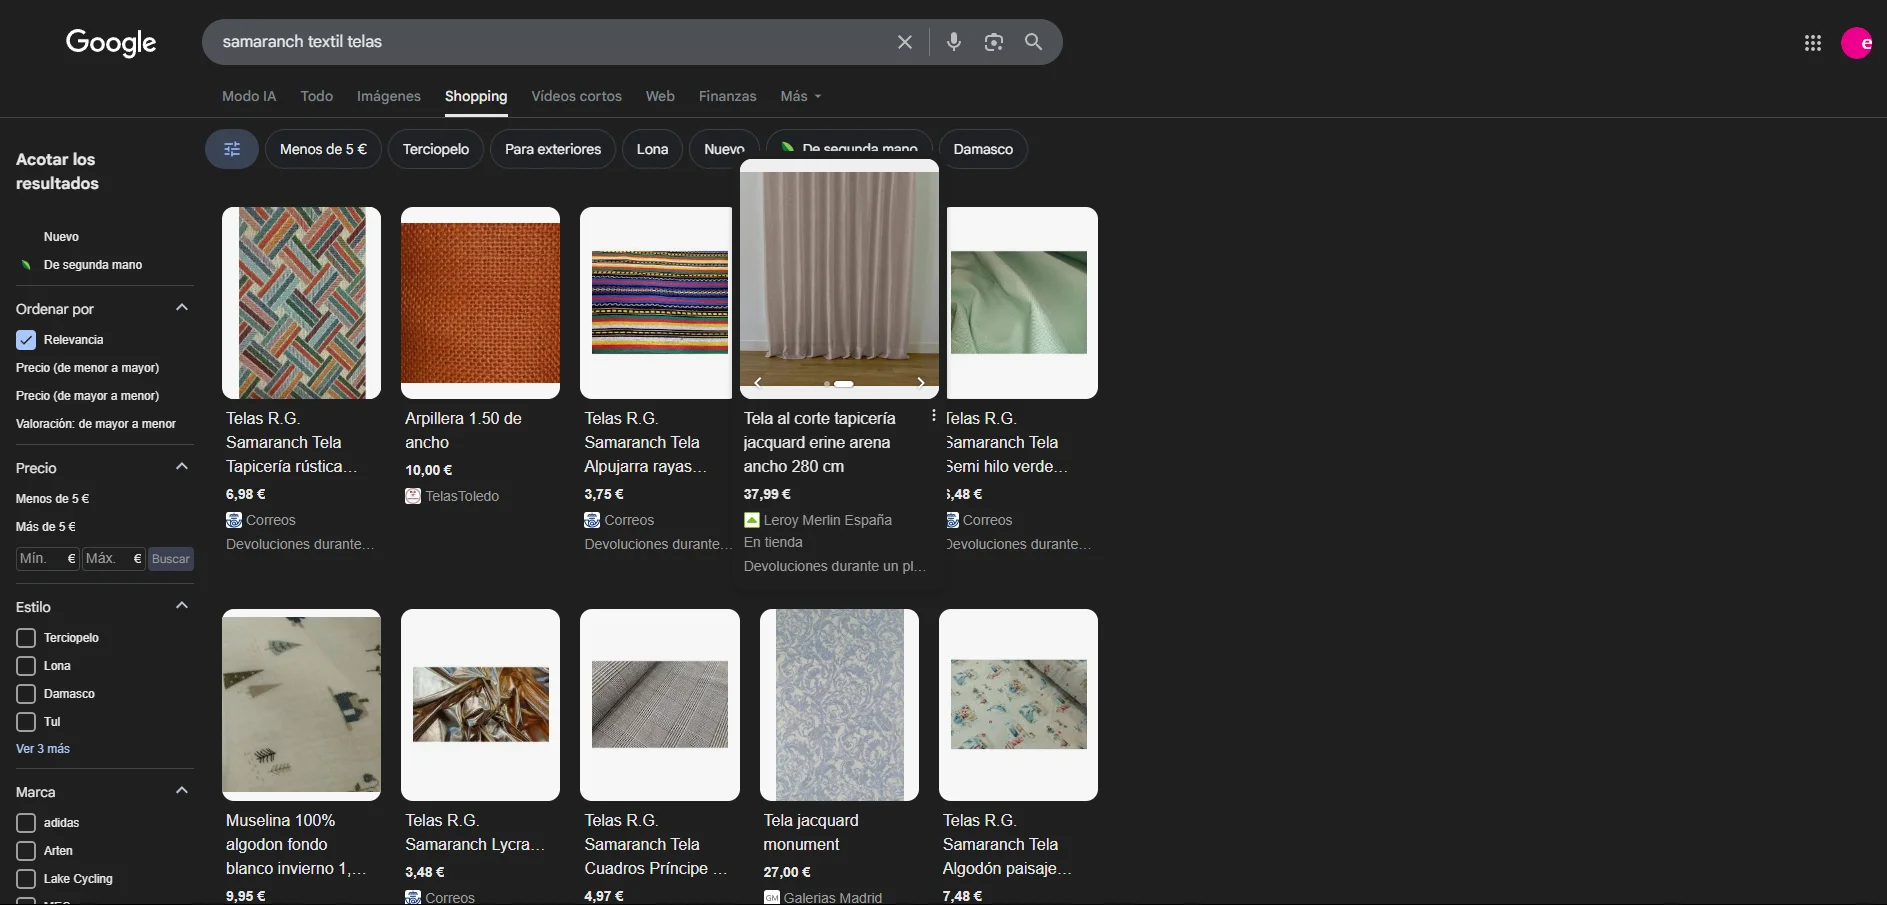Click the search magnifier icon
The height and width of the screenshot is (905, 1887).
click(x=1033, y=42)
